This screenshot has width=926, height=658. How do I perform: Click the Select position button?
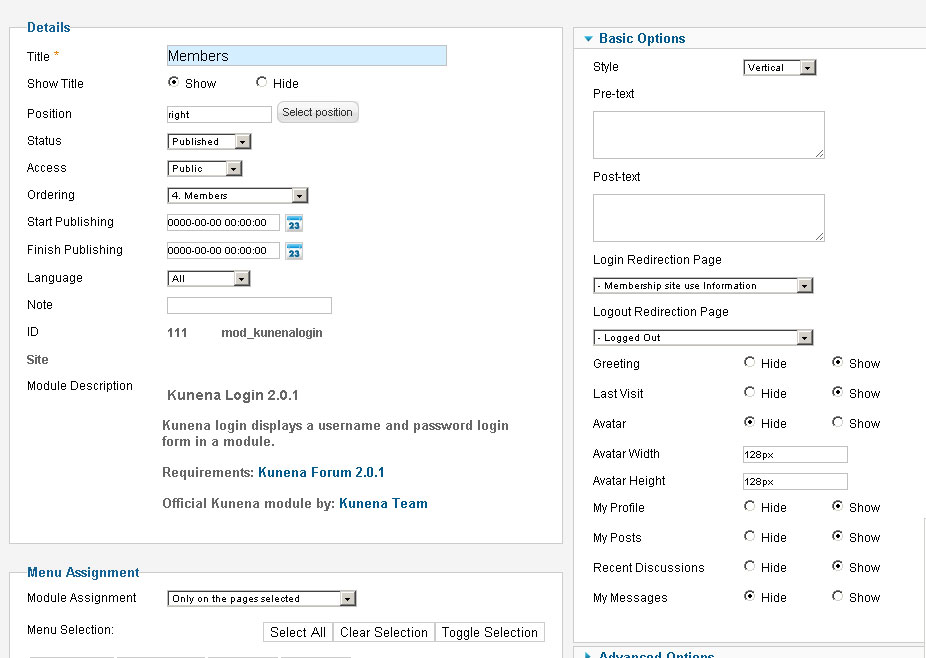[x=317, y=113]
